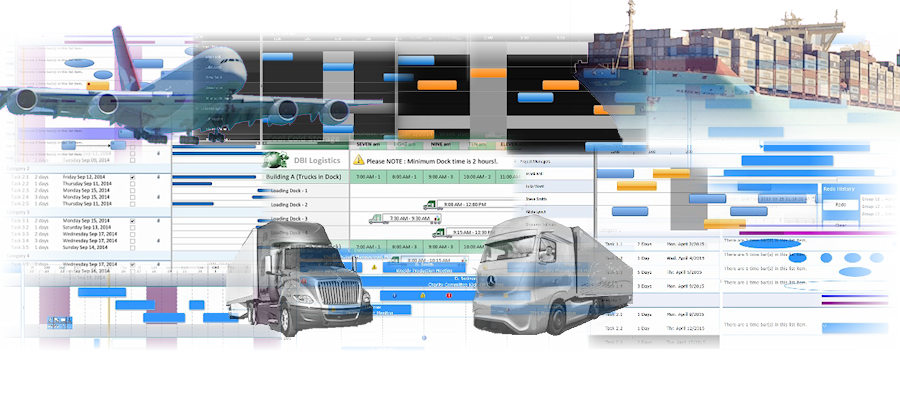Select the Task 2.2 row in the April list
Image resolution: width=900 pixels, height=394 pixels.
click(654, 329)
